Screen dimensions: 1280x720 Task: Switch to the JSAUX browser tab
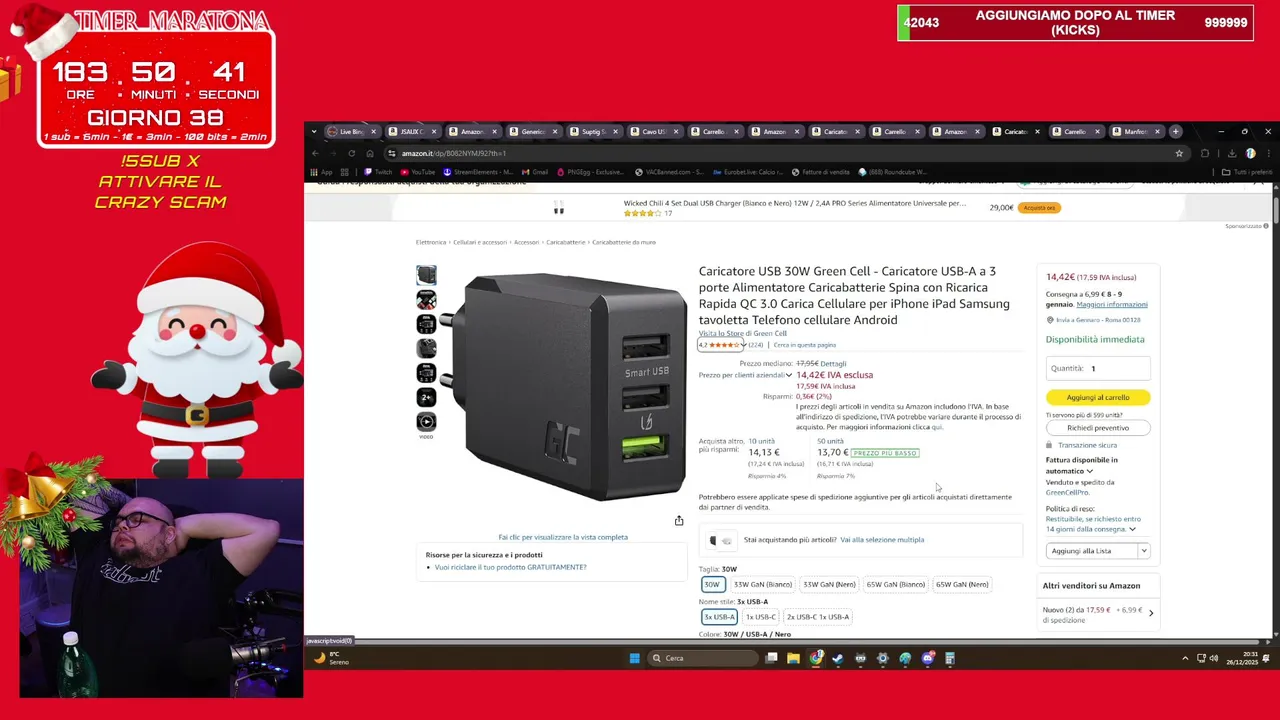click(410, 131)
